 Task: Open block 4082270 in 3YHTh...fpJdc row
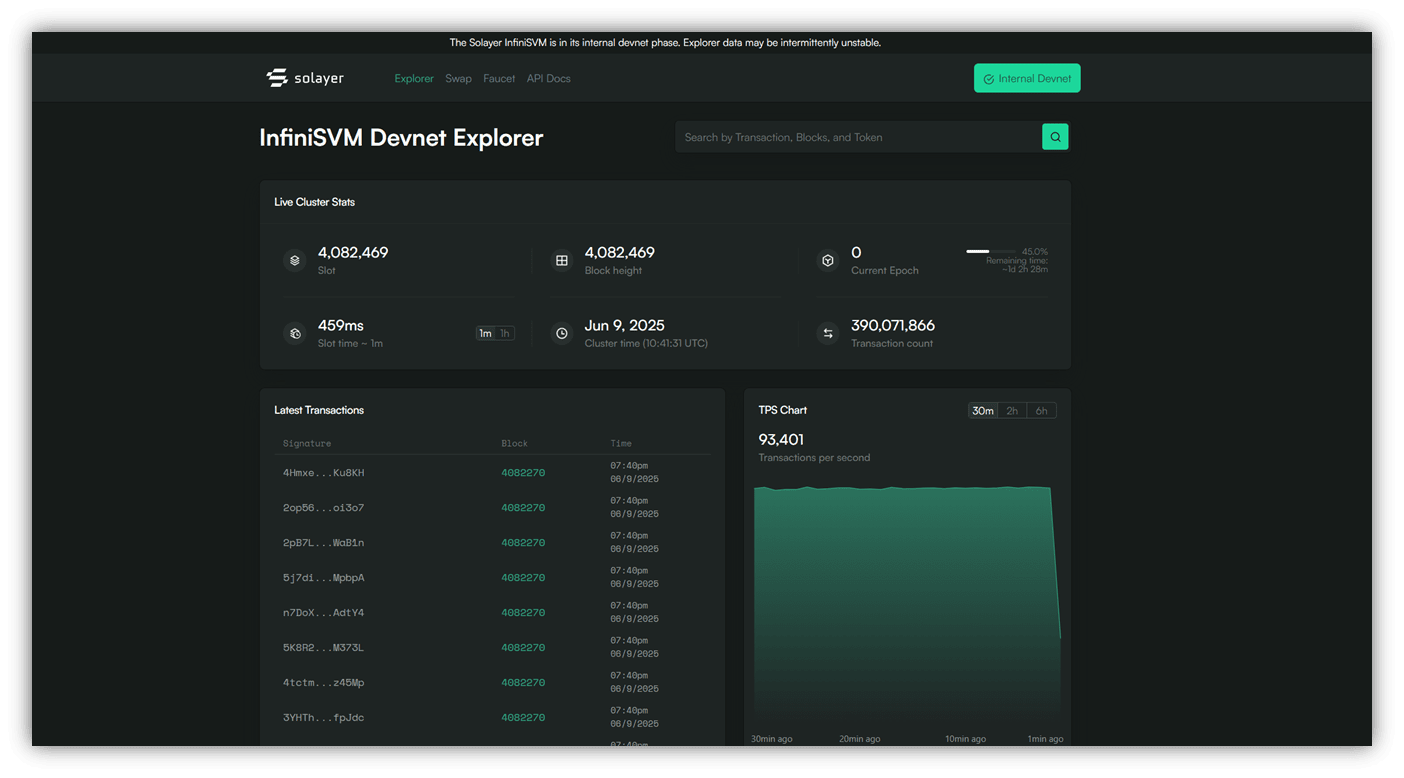pos(523,718)
